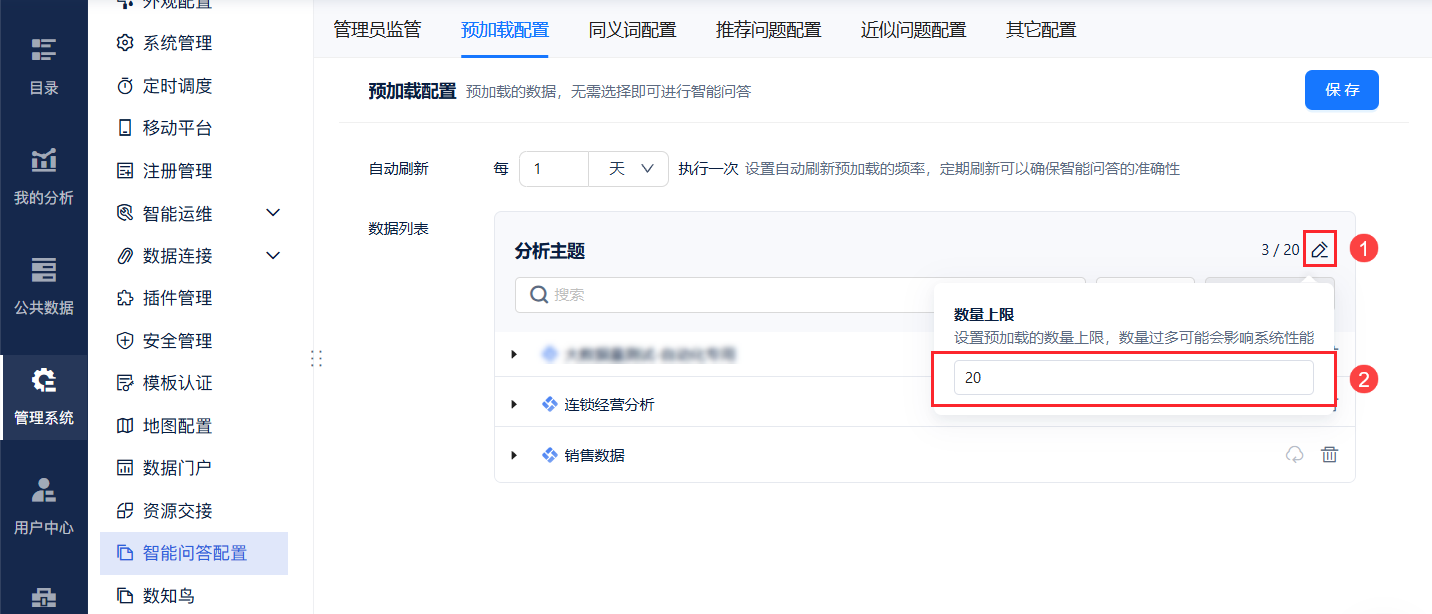
Task: Click the cloud refresh icon for 销售数据
Action: [1294, 455]
